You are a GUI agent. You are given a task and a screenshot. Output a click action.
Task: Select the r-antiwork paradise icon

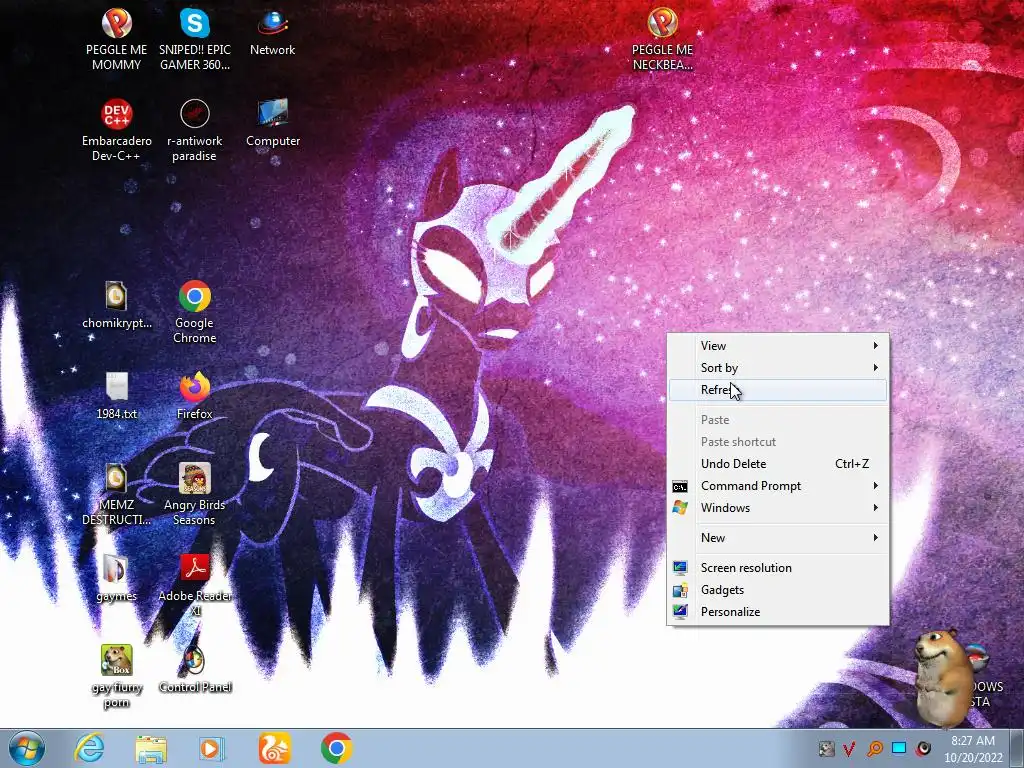pos(195,130)
